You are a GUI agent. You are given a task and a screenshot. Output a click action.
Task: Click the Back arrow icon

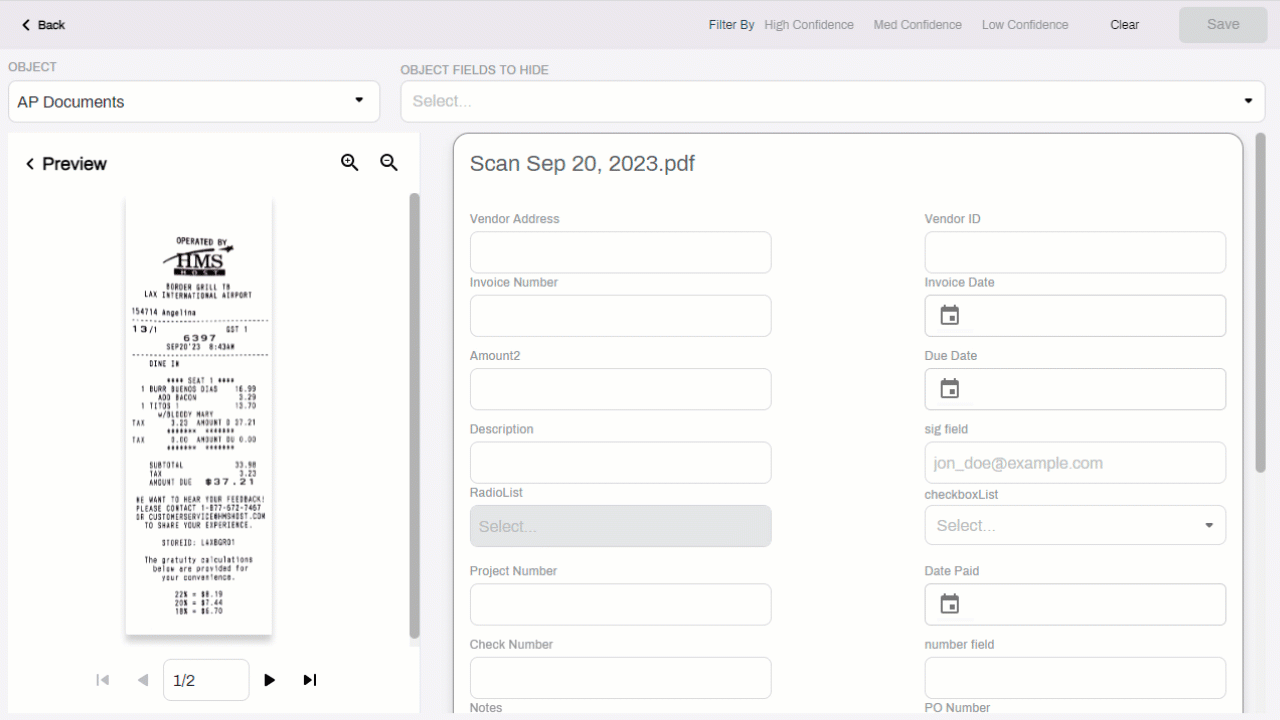pyautogui.click(x=26, y=25)
